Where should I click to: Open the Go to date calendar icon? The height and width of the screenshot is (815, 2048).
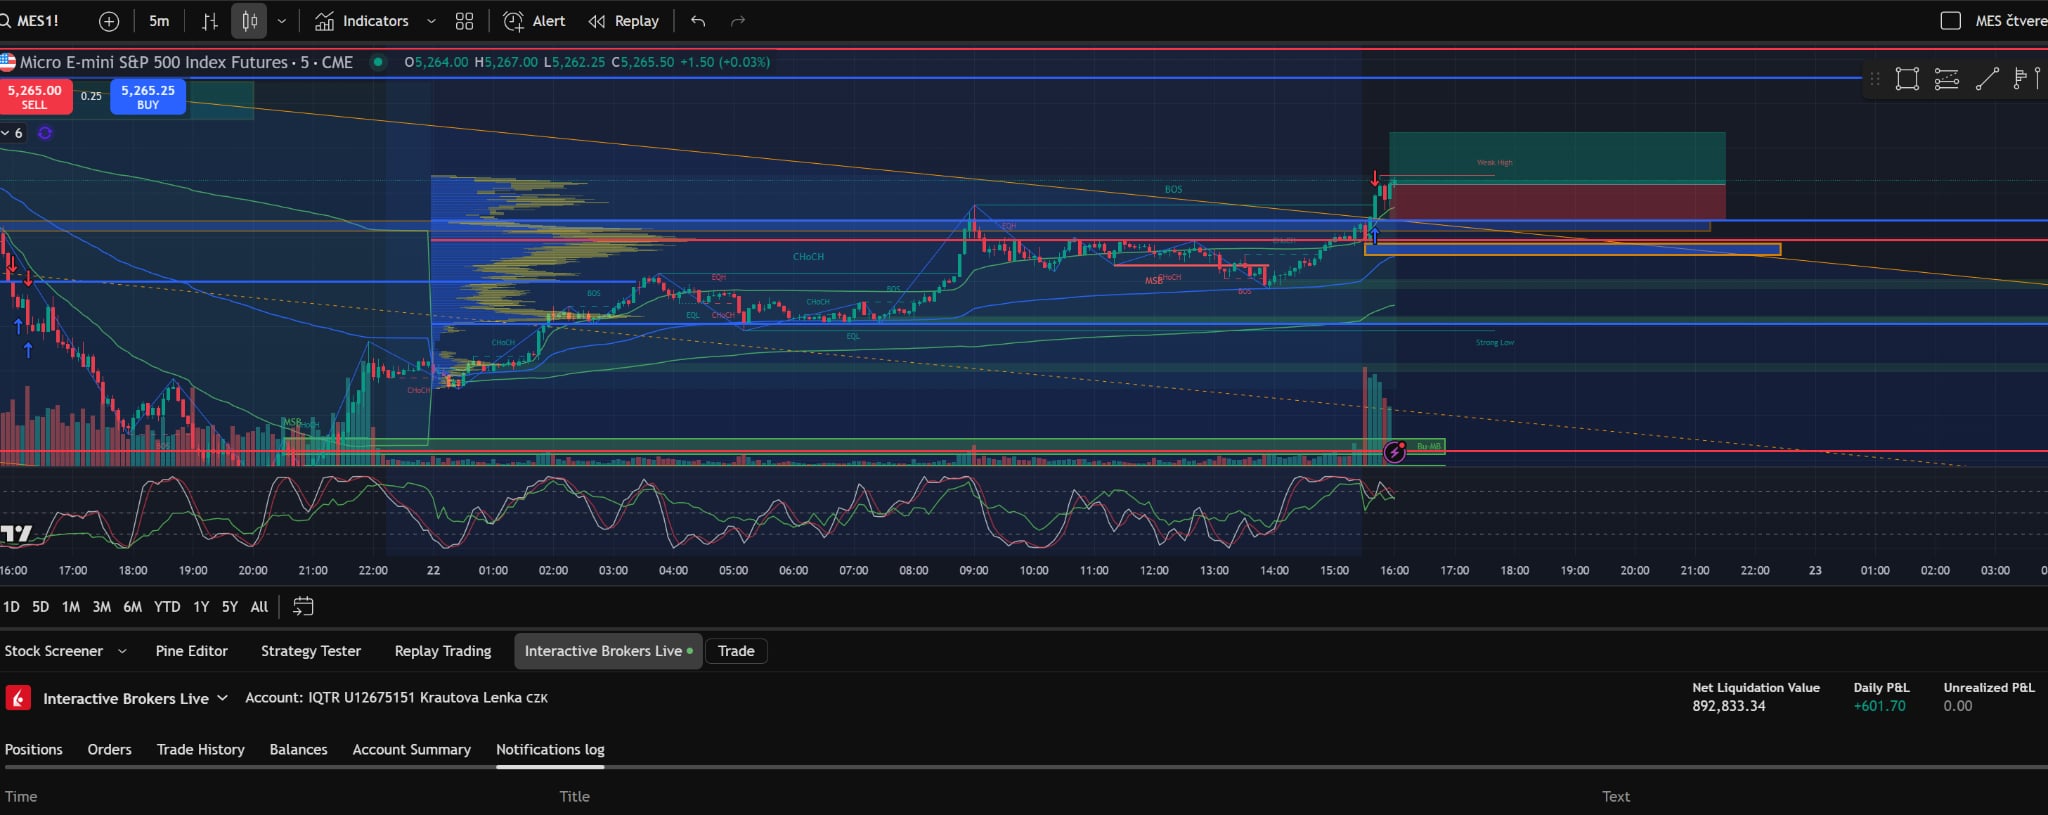tap(303, 607)
